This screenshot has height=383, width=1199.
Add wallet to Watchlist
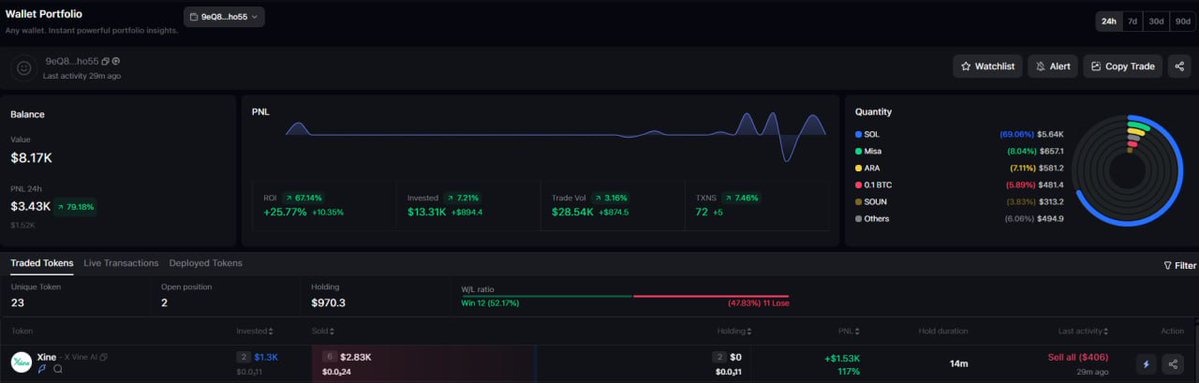[x=987, y=67]
